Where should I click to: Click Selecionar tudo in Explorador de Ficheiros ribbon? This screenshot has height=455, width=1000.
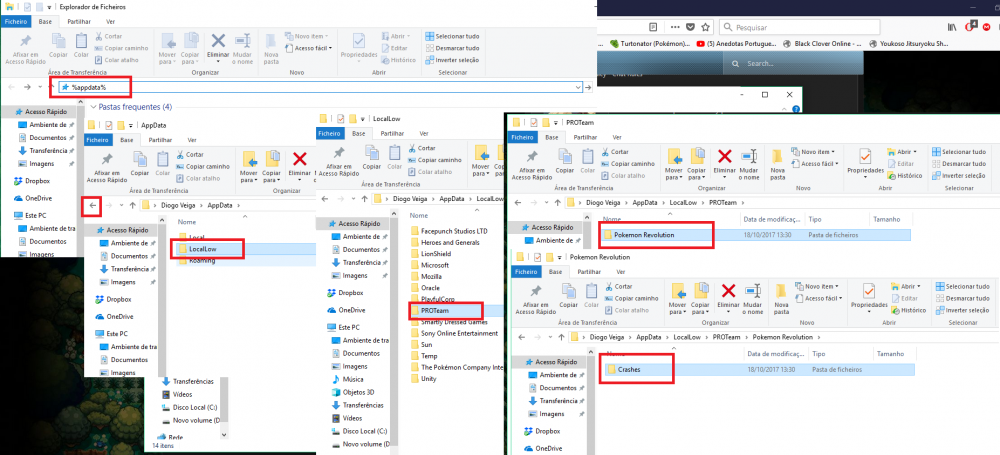(452, 36)
